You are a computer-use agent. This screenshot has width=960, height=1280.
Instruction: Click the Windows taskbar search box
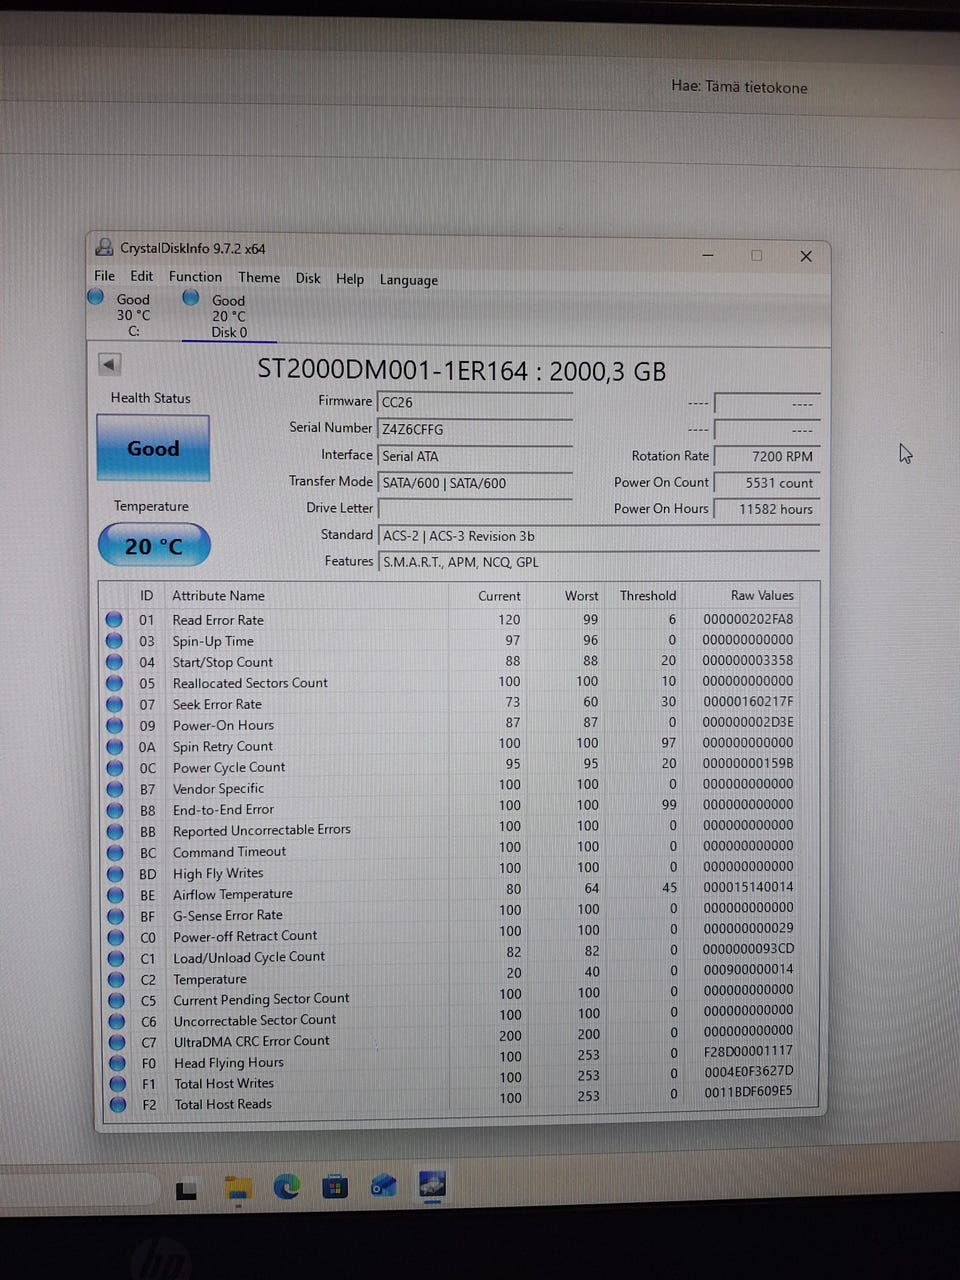point(80,1190)
